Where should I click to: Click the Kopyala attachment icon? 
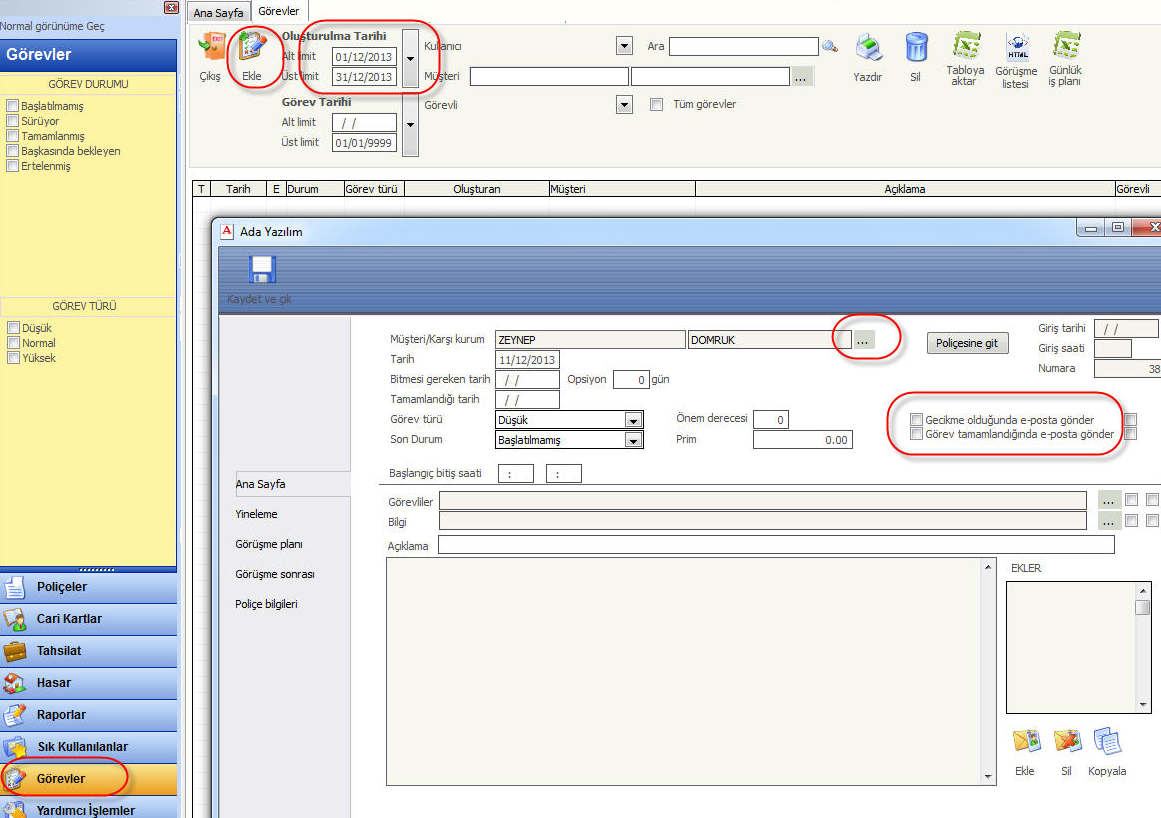coord(1107,743)
